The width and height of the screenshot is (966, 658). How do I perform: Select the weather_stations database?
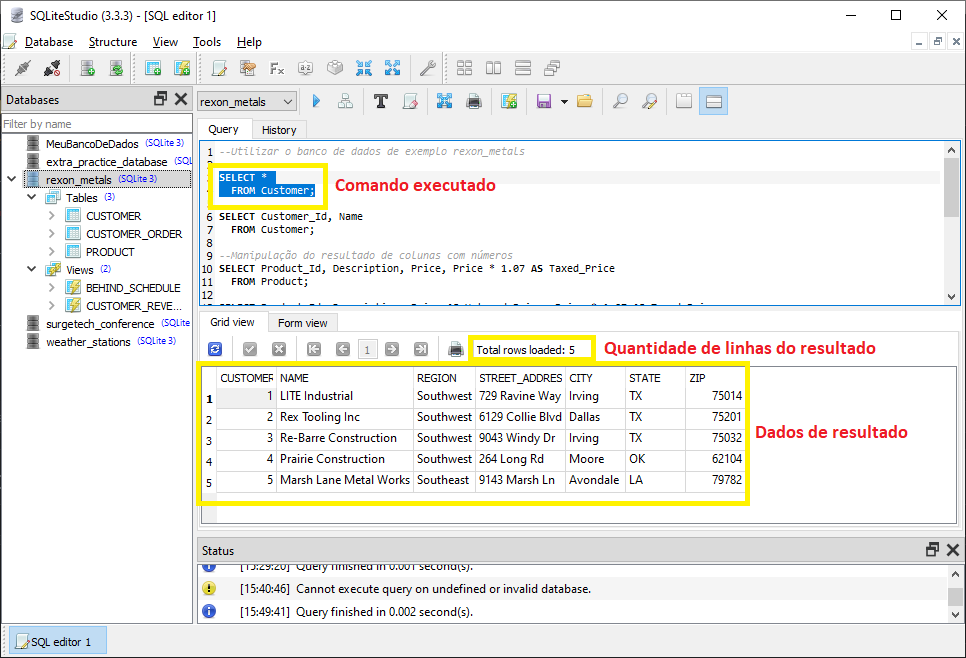[88, 341]
